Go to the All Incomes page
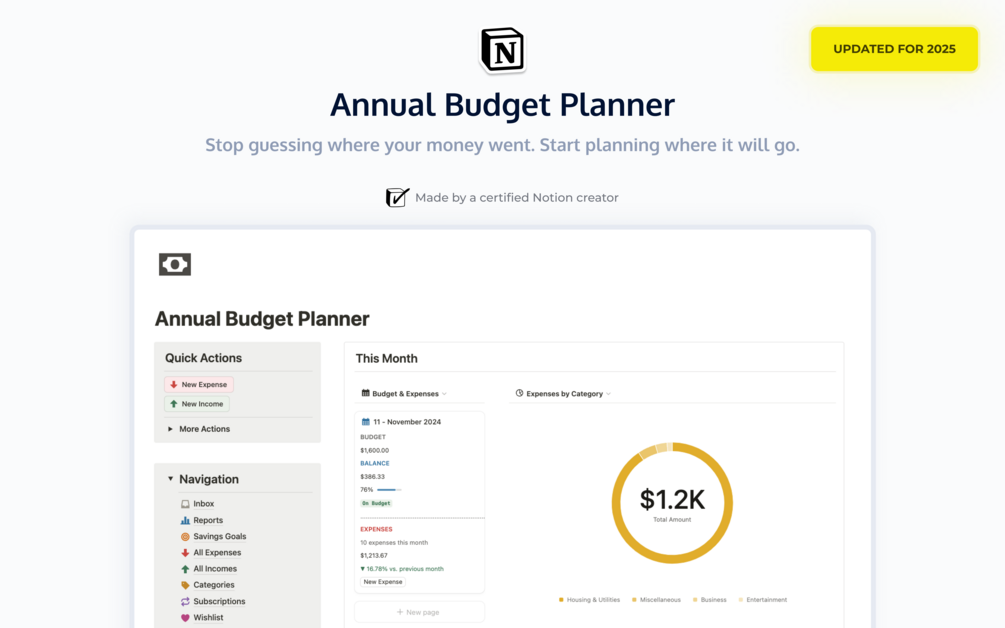 [x=214, y=569]
